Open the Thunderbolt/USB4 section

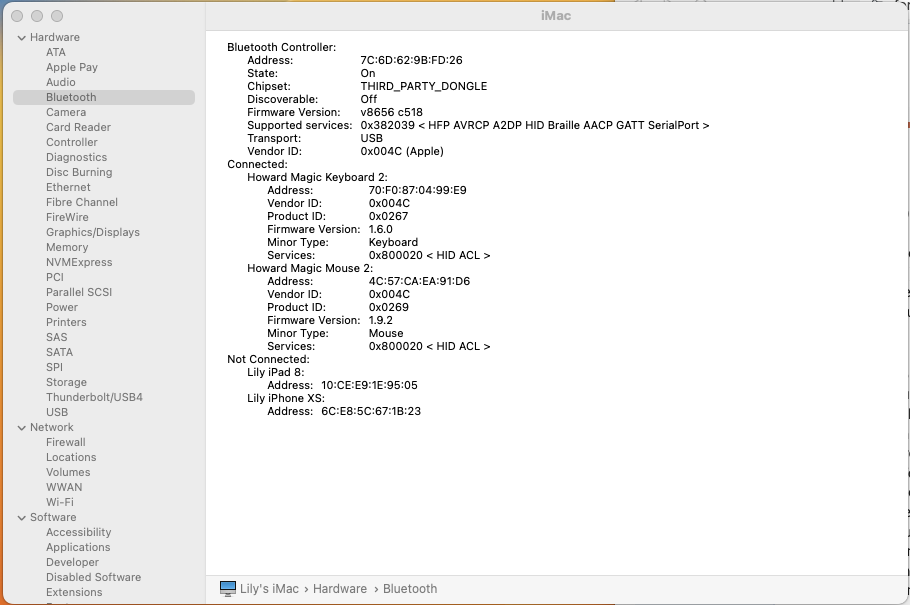tap(93, 397)
